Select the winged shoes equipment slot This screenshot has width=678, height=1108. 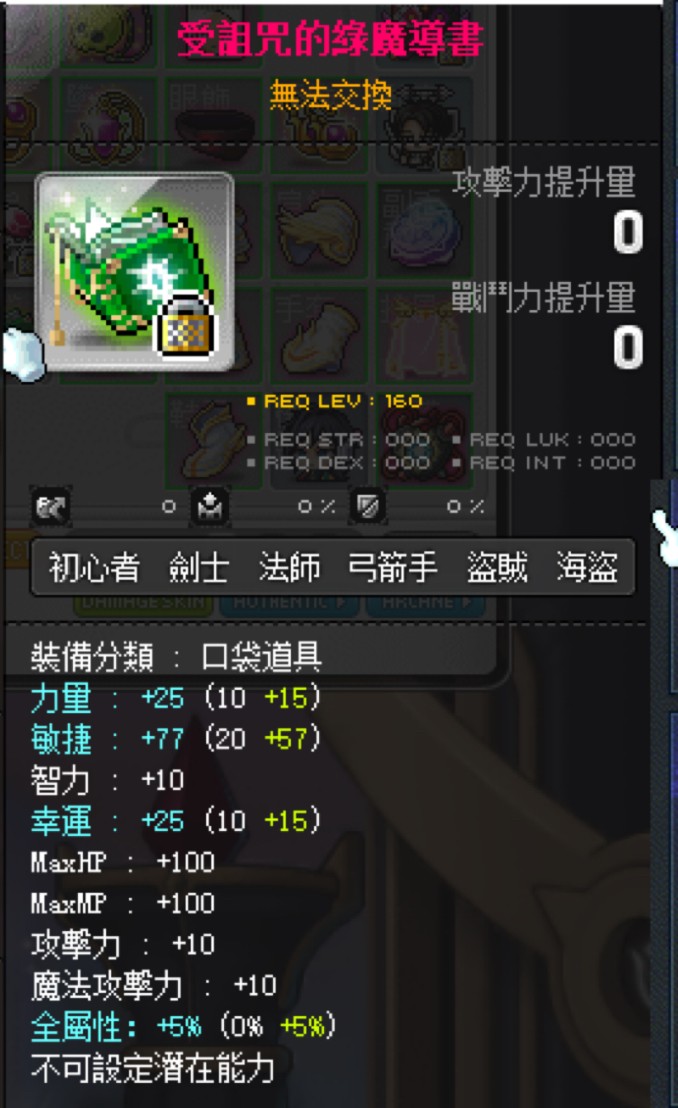pos(212,442)
